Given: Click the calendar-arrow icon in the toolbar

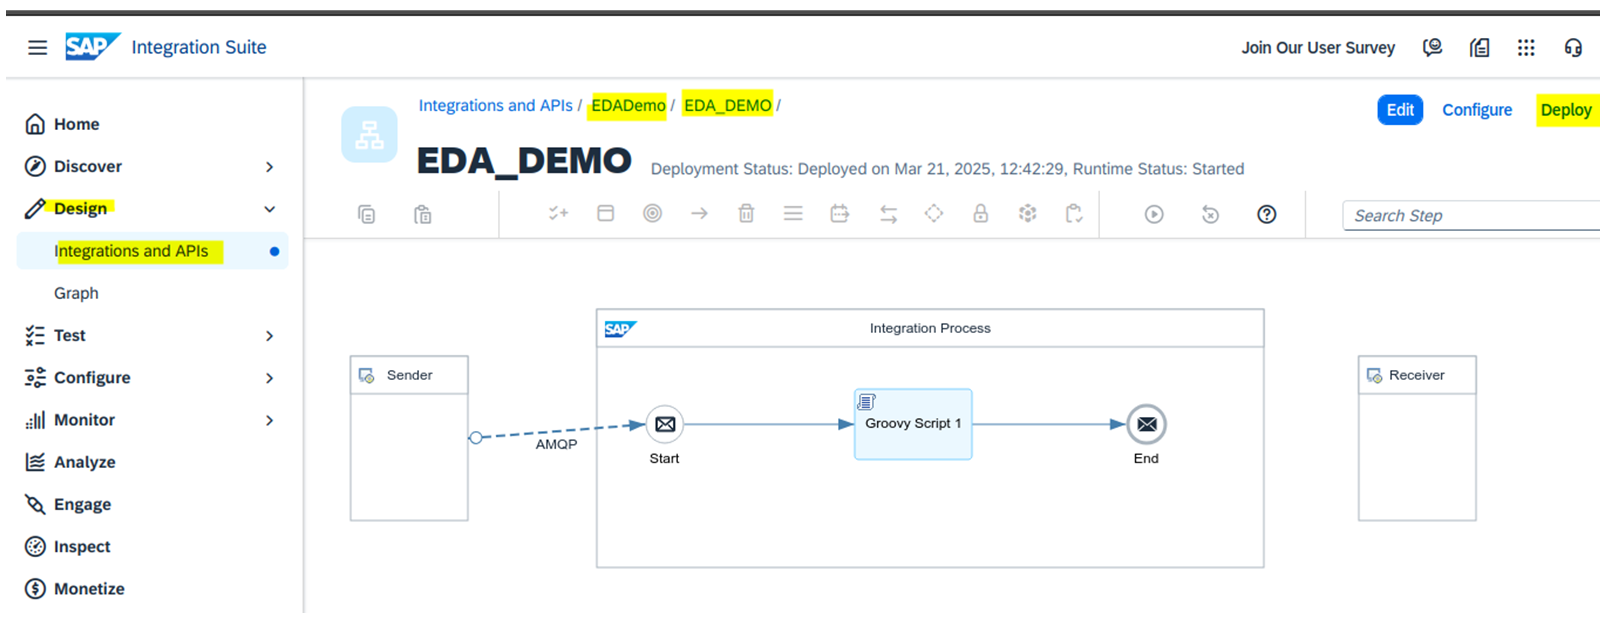Looking at the screenshot, I should [840, 213].
